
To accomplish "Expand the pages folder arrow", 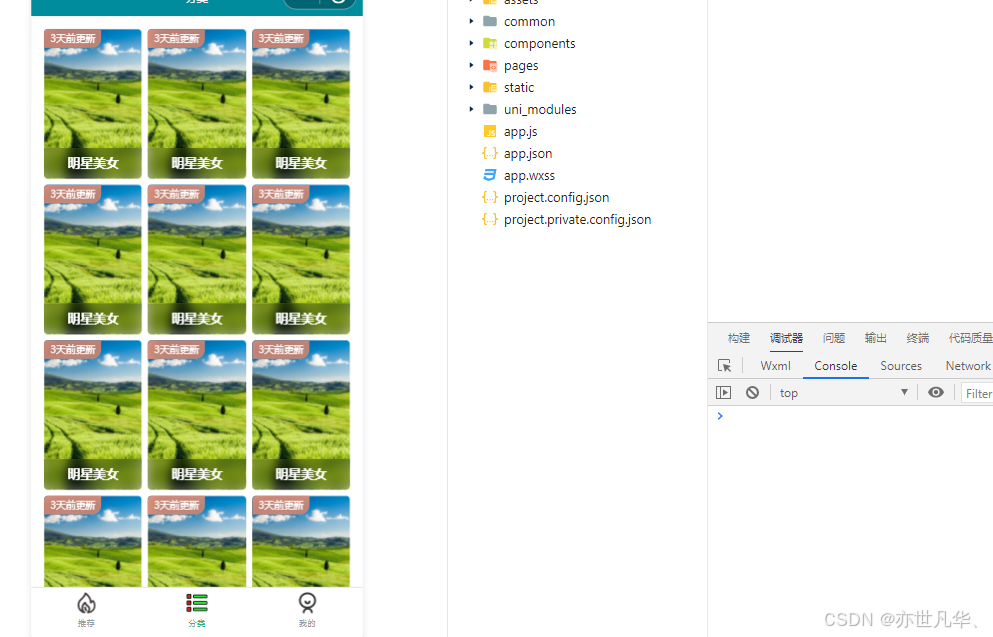I will pyautogui.click(x=471, y=65).
